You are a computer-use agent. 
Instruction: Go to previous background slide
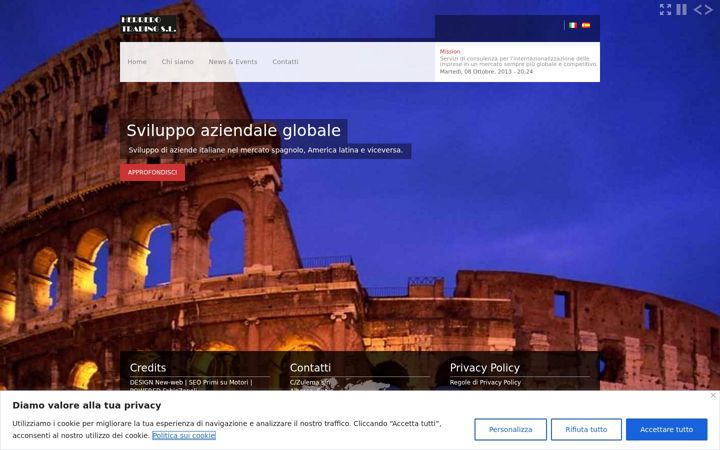[698, 10]
